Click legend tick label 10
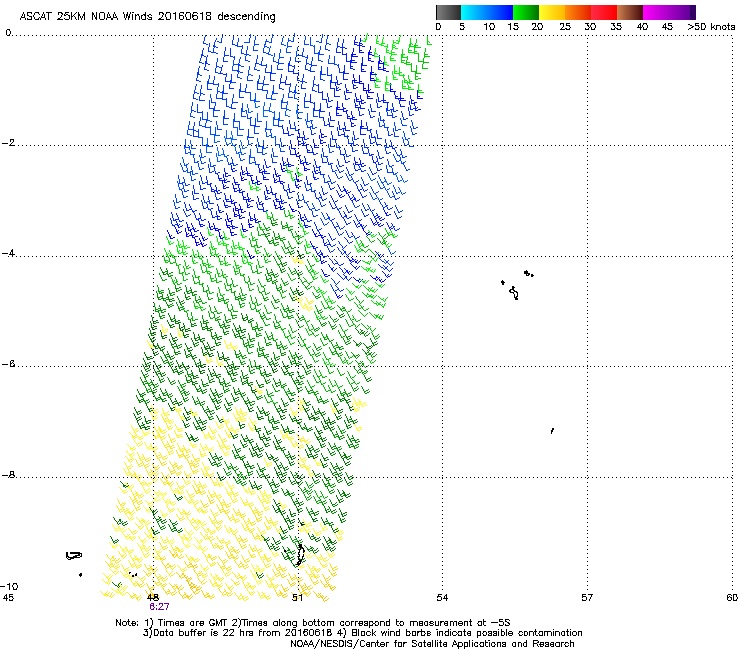The height and width of the screenshot is (650, 740). 489,27
